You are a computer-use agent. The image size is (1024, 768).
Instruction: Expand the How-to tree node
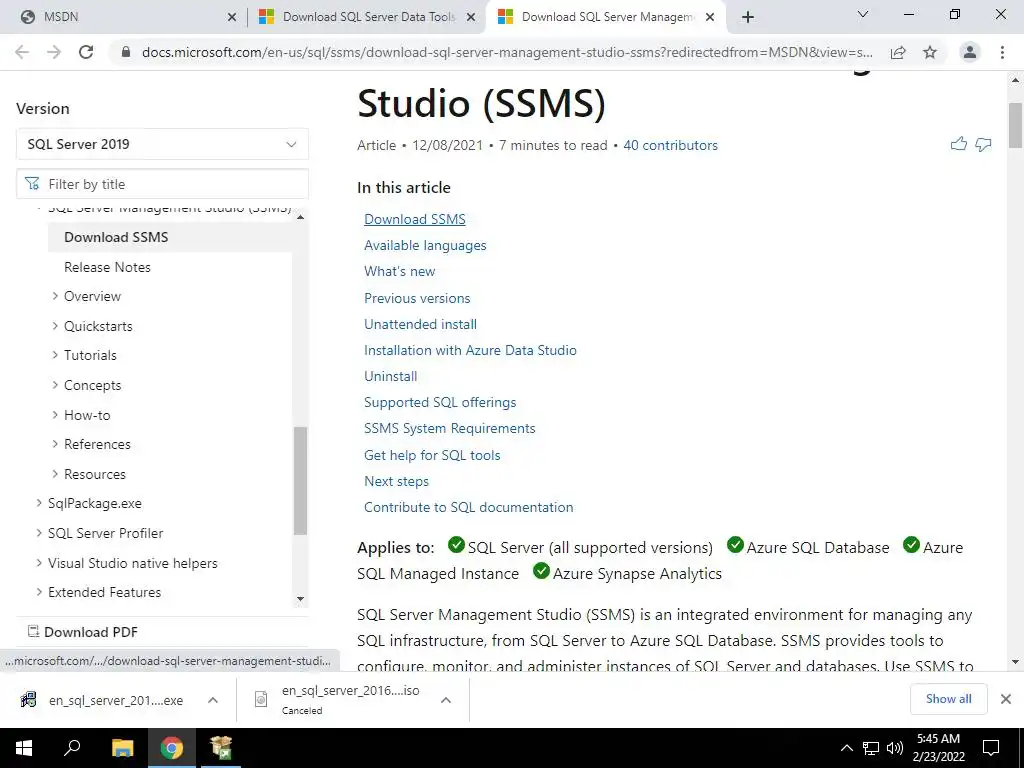[x=55, y=414]
